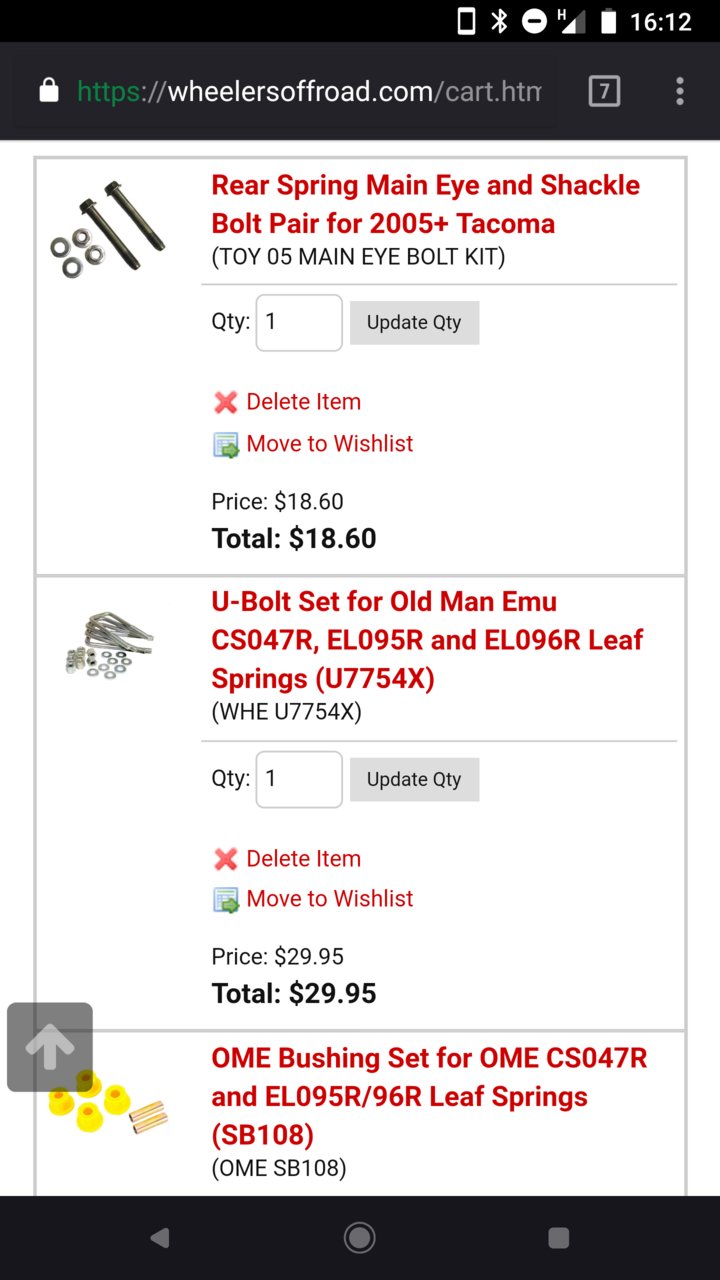Tap the secure padlock icon in address bar
This screenshot has height=1280, width=720.
[48, 92]
